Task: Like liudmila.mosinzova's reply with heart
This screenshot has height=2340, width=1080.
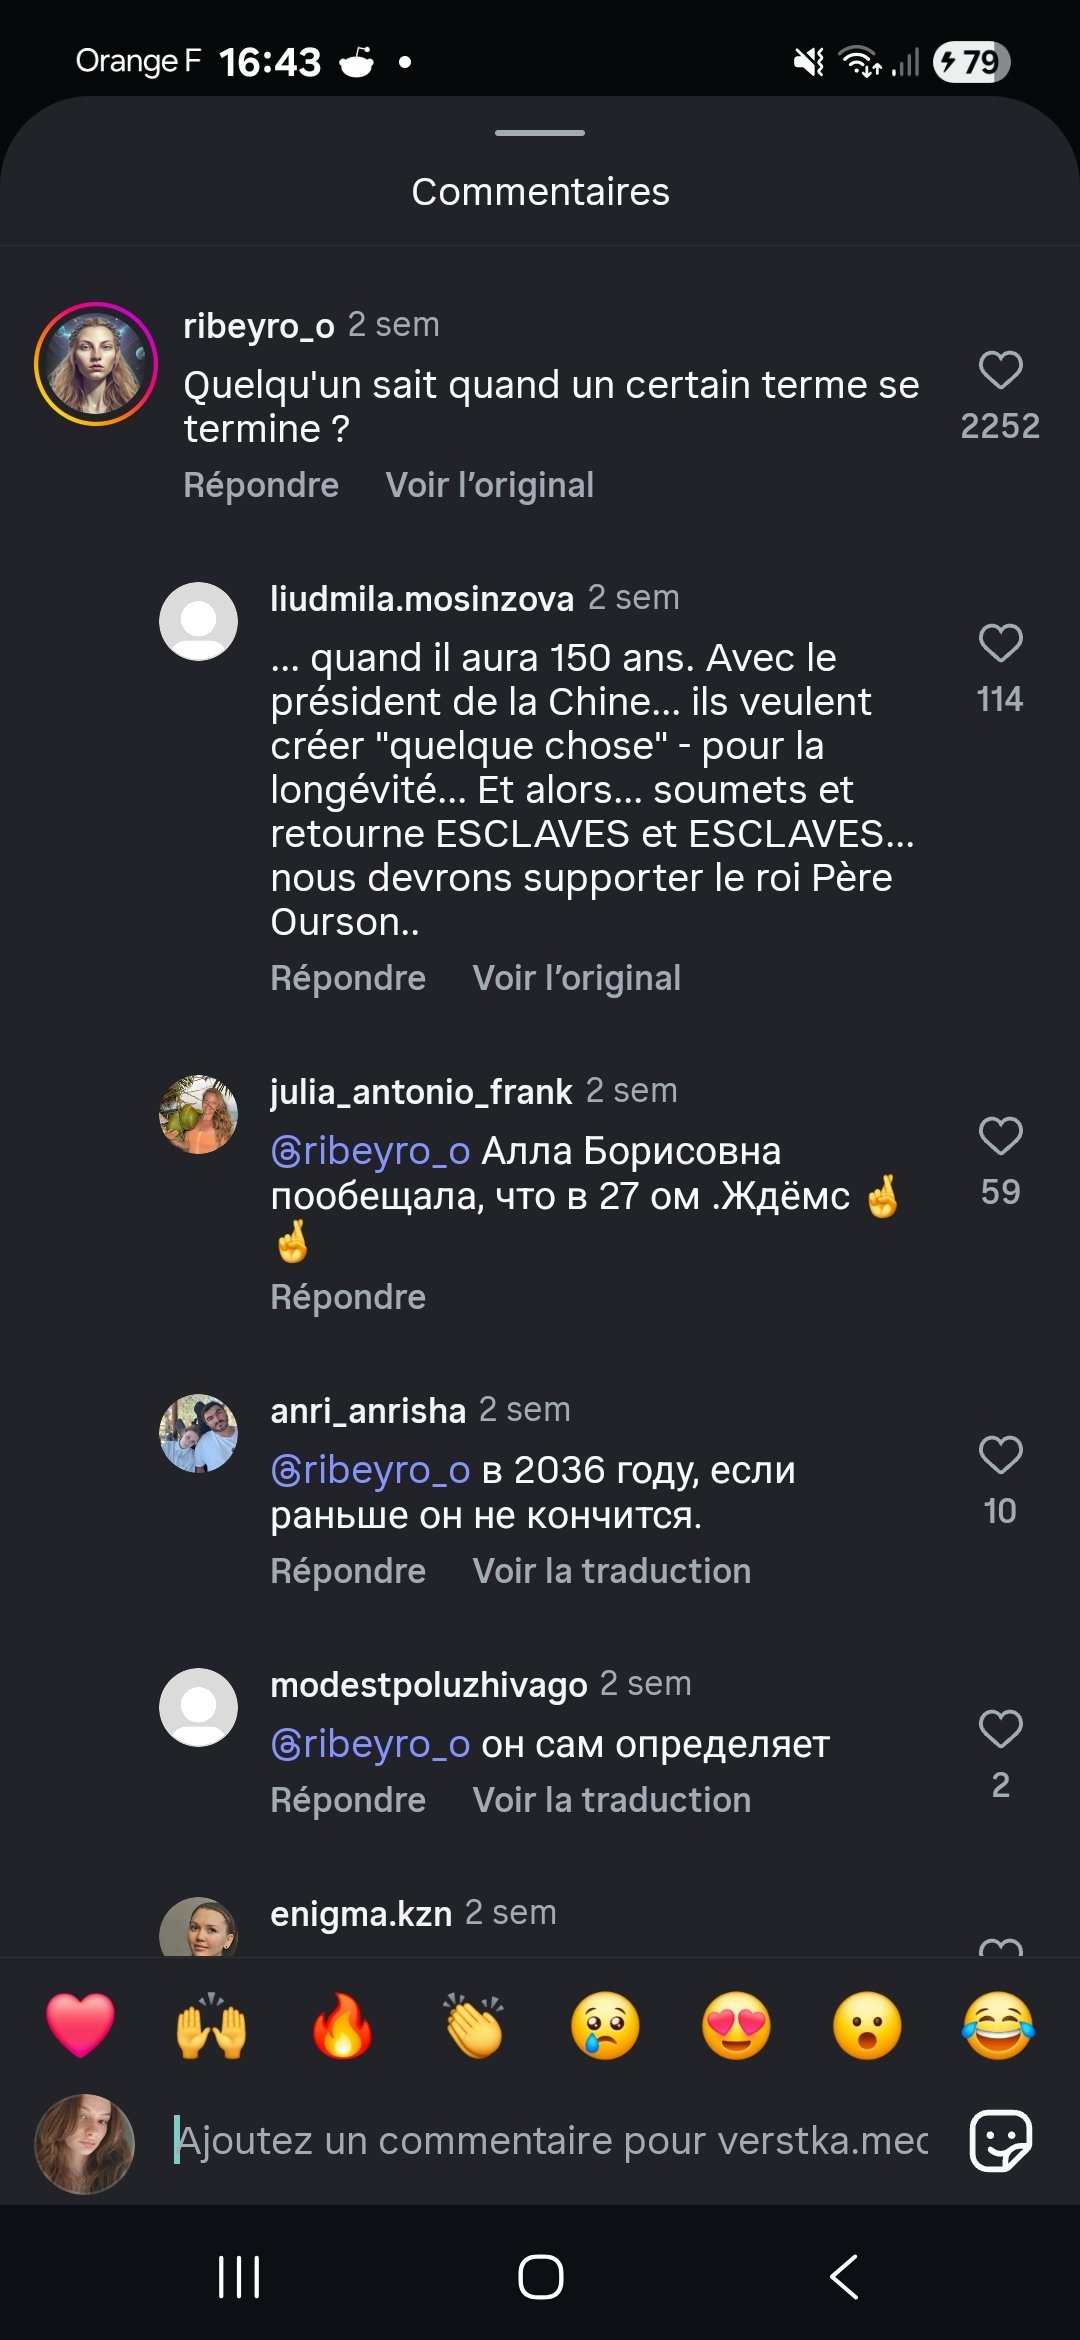Action: [1000, 643]
